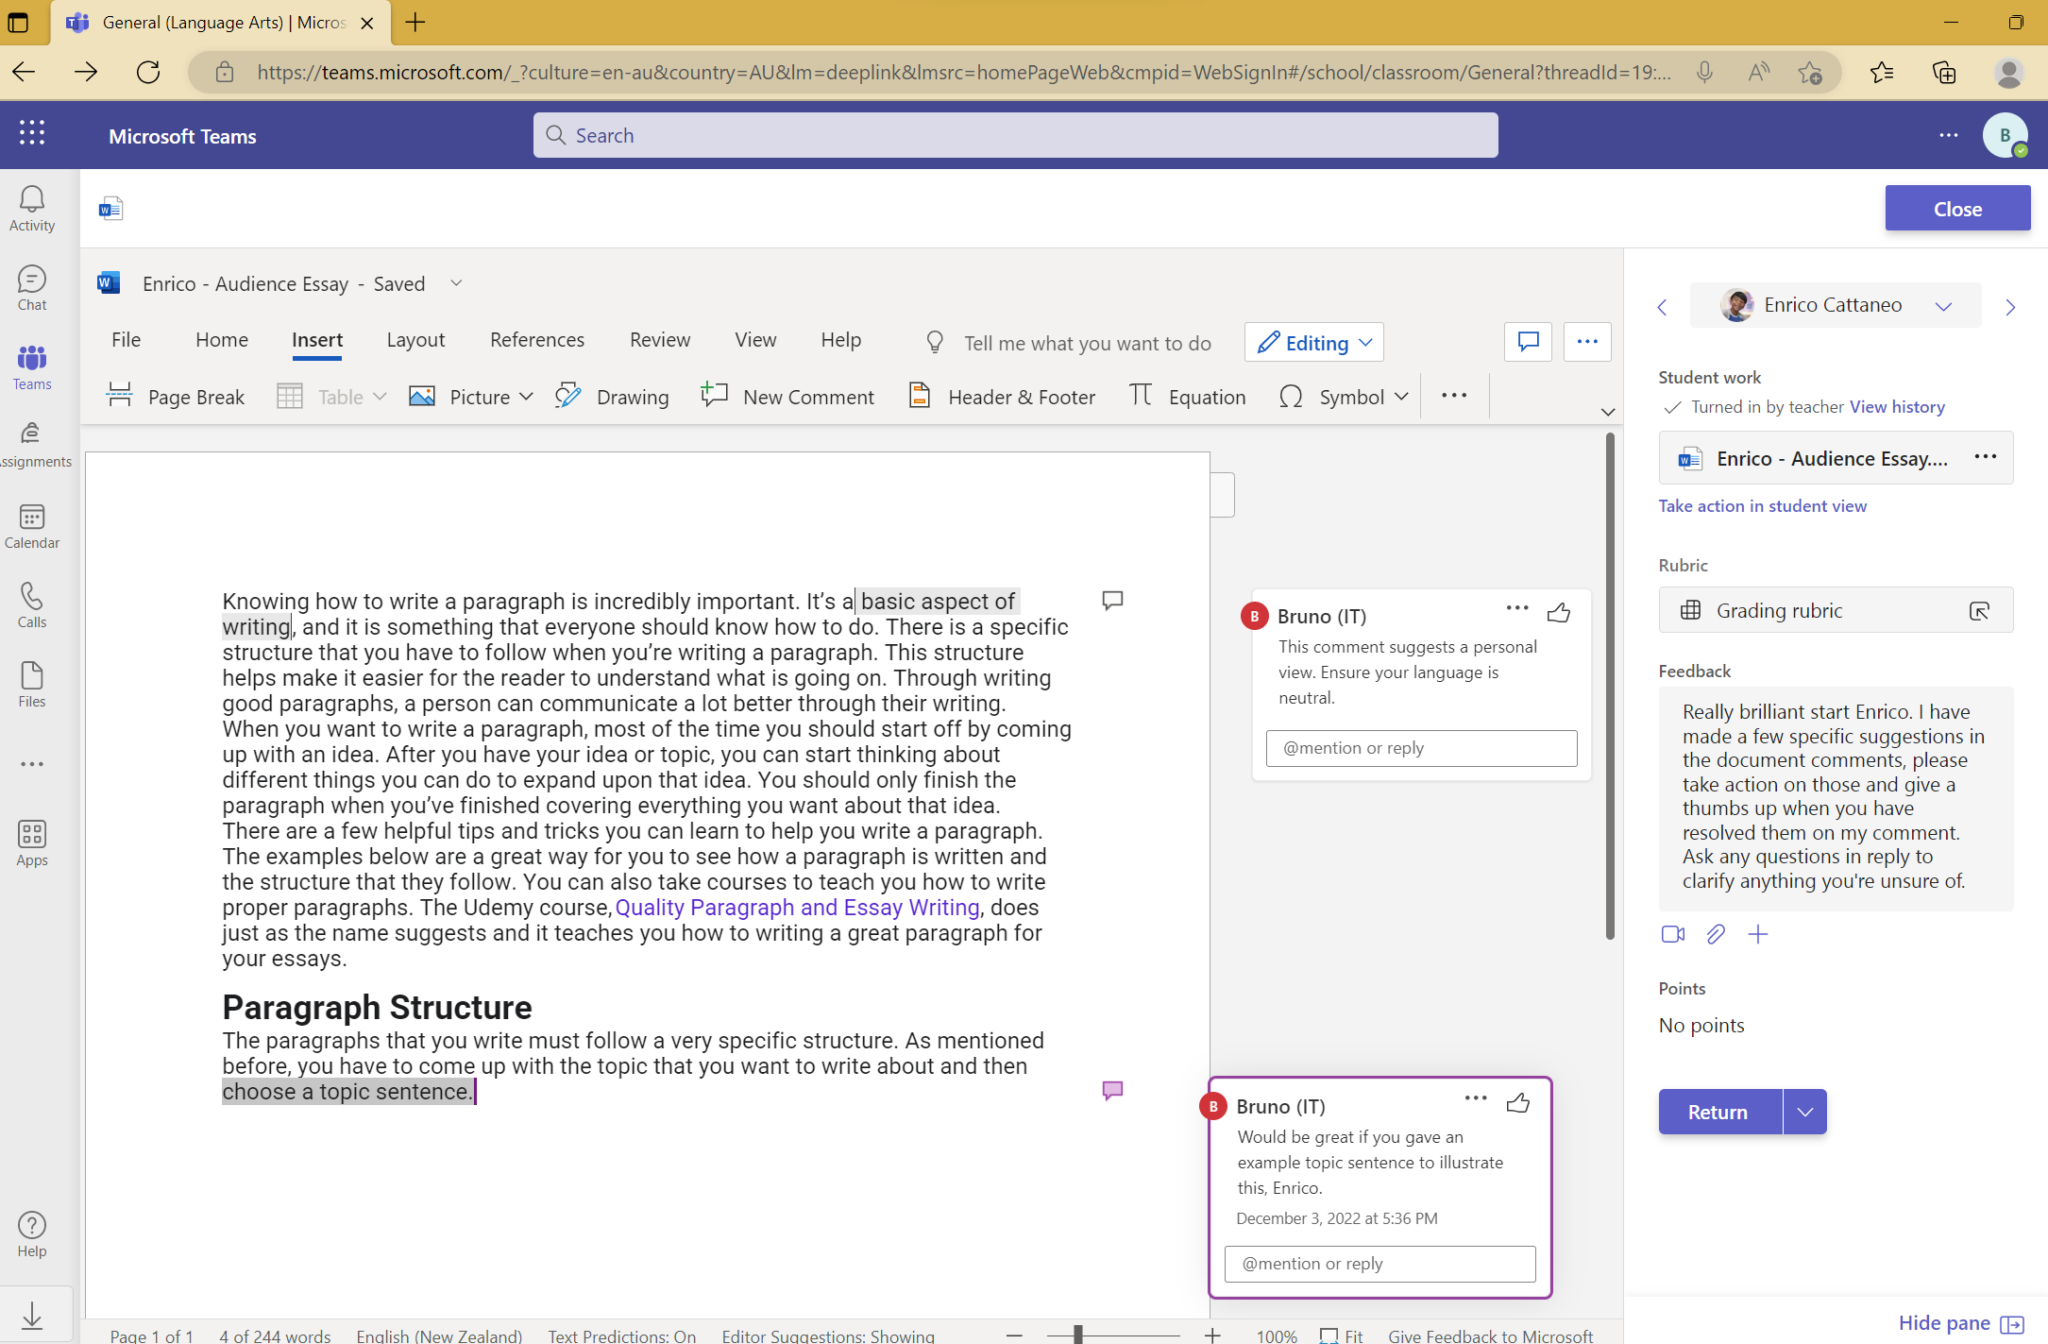Viewport: 2048px width, 1344px height.
Task: Open the Layout ribbon tab
Action: [415, 340]
